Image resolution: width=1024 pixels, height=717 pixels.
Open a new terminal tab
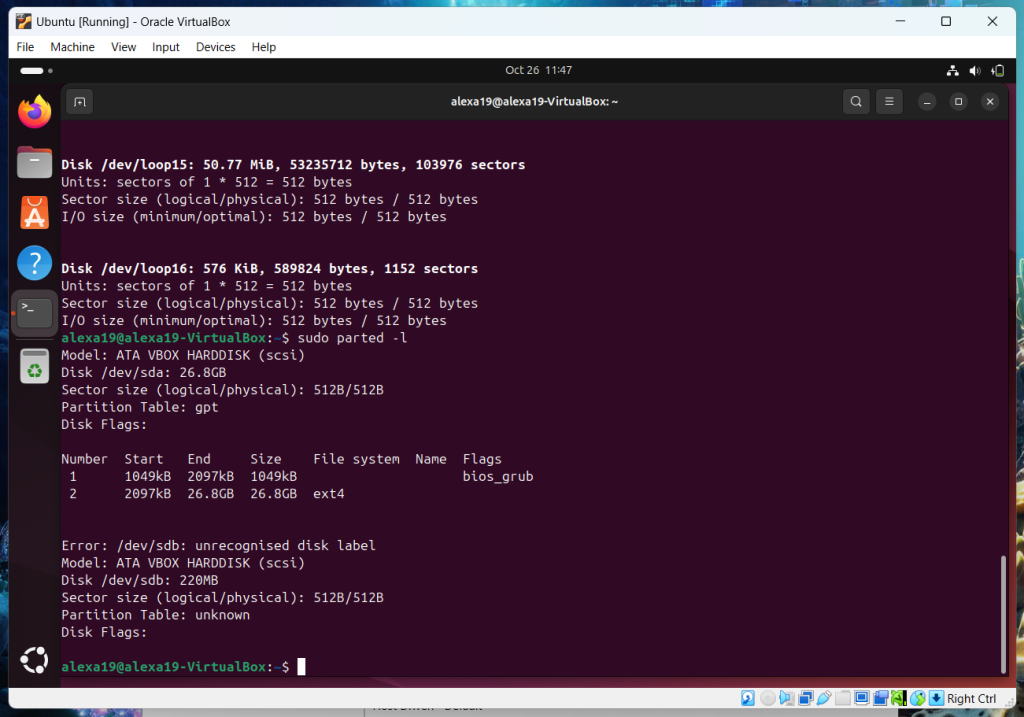click(x=80, y=102)
